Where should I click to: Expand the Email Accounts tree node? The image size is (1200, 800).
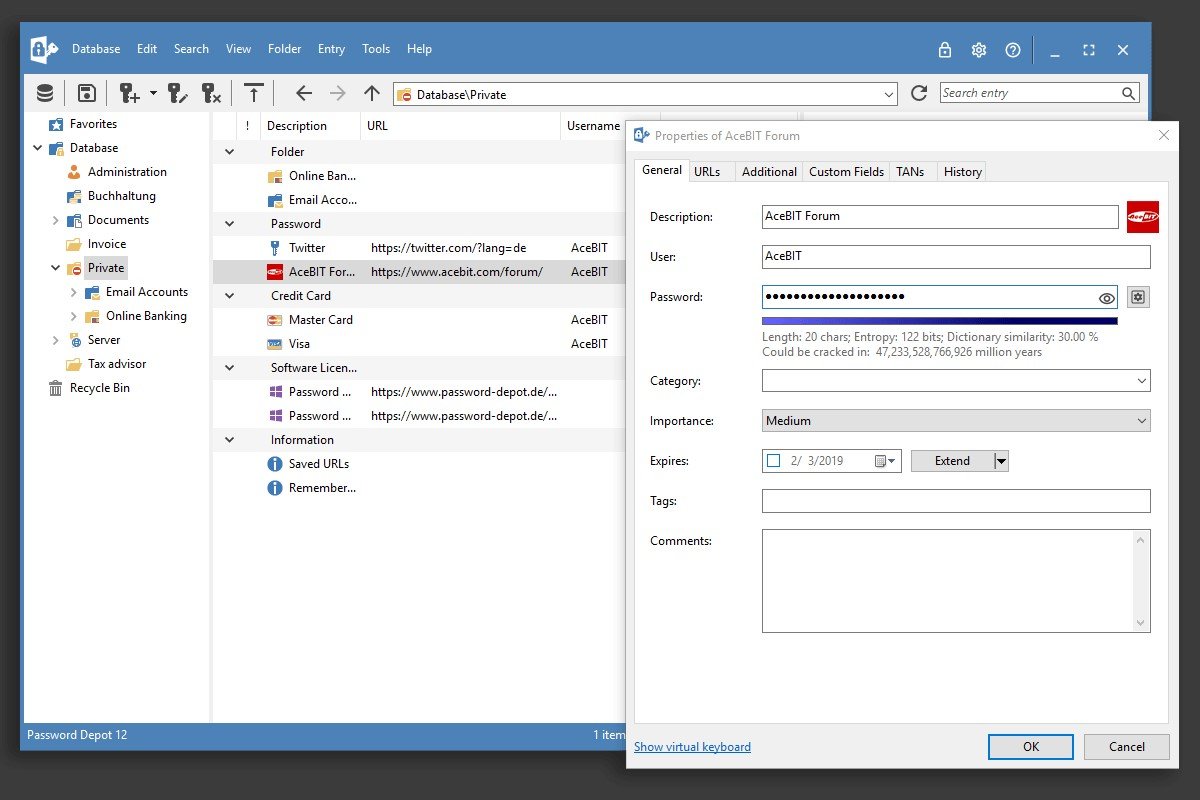click(74, 292)
